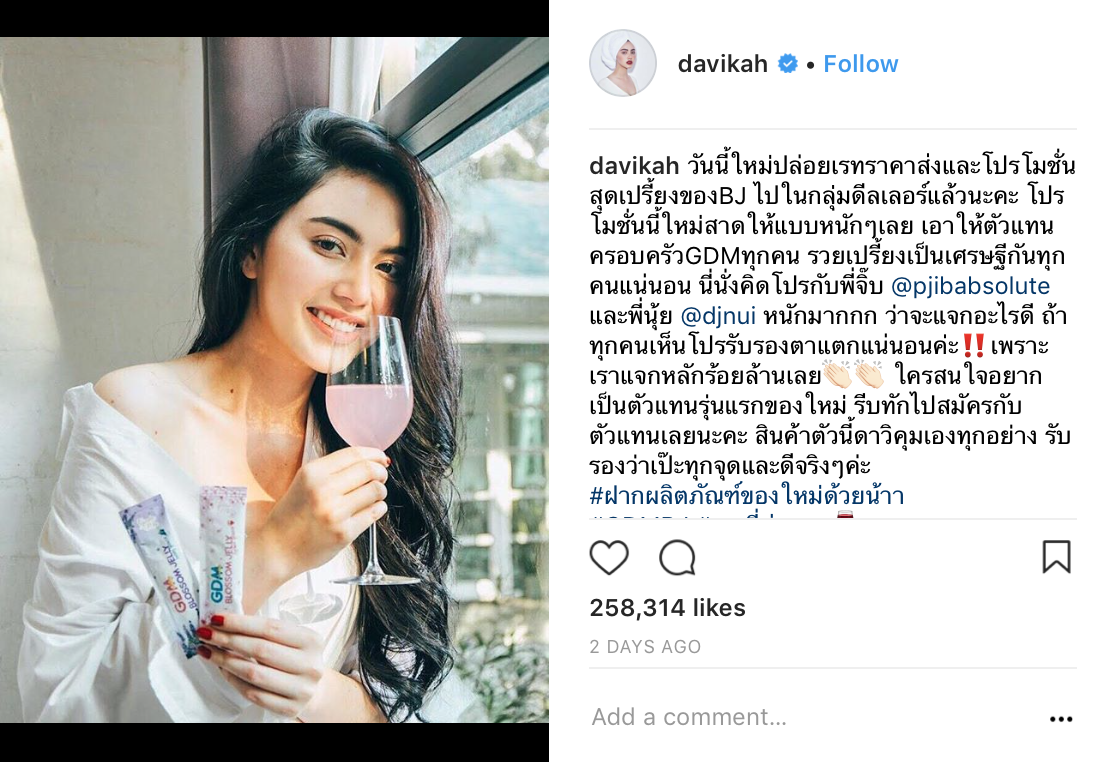
Task: Open comments via the speech bubble icon
Action: point(677,557)
